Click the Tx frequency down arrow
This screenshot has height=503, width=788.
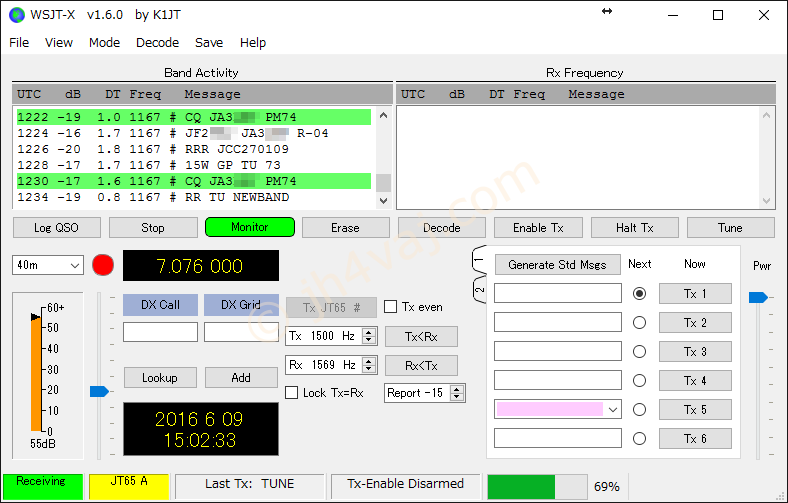(x=369, y=340)
